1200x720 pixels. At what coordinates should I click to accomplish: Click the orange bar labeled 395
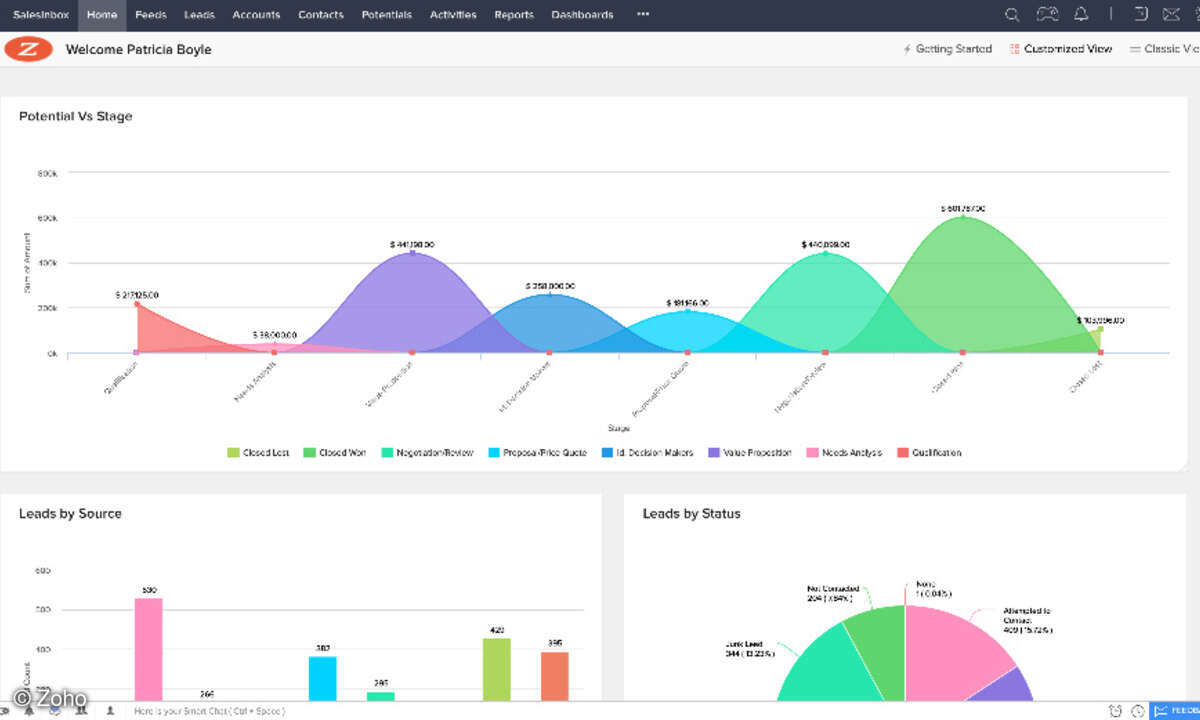(x=555, y=676)
